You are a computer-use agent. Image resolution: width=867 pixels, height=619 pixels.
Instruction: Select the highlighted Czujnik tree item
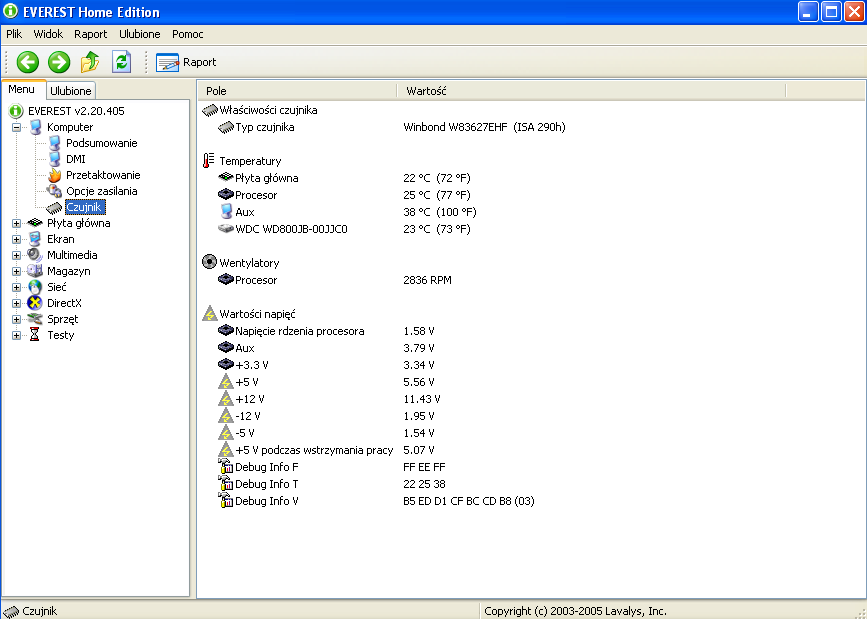pyautogui.click(x=85, y=207)
